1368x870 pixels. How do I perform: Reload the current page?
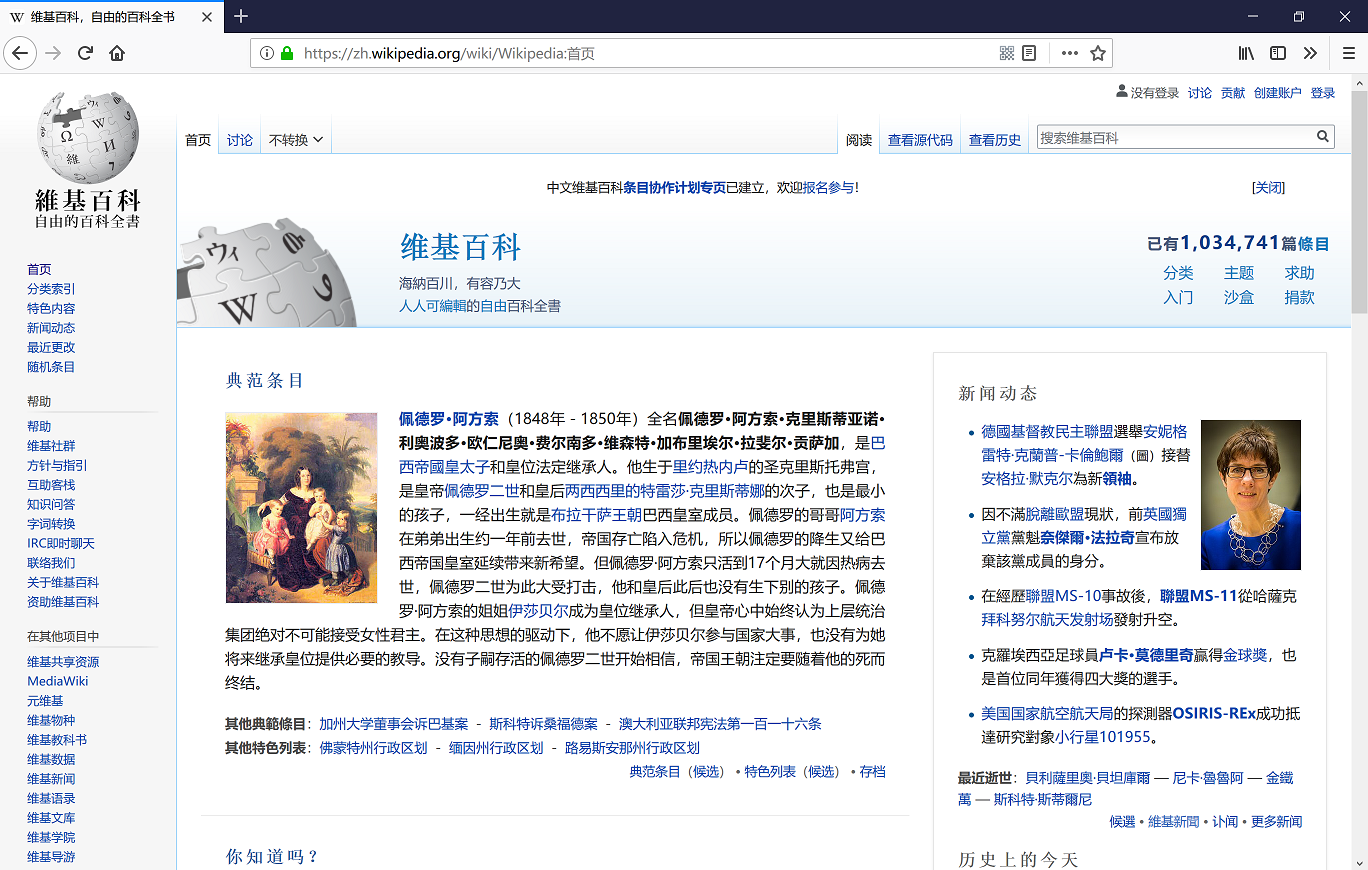click(85, 53)
